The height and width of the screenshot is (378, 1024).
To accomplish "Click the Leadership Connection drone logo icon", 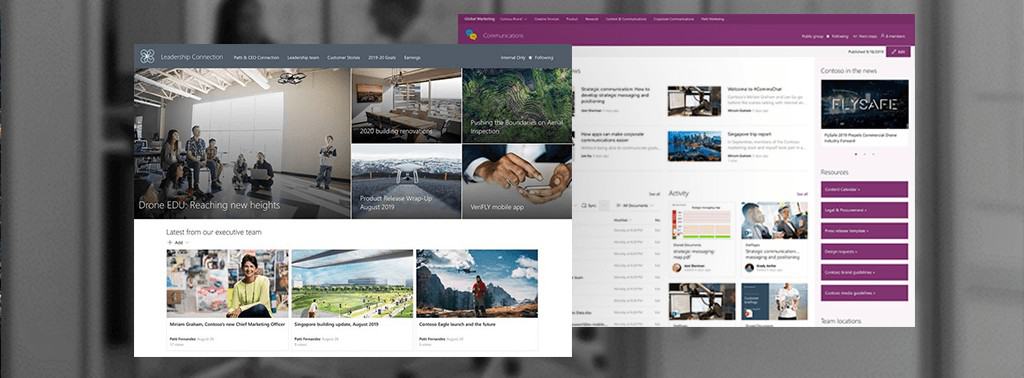I will (x=147, y=57).
